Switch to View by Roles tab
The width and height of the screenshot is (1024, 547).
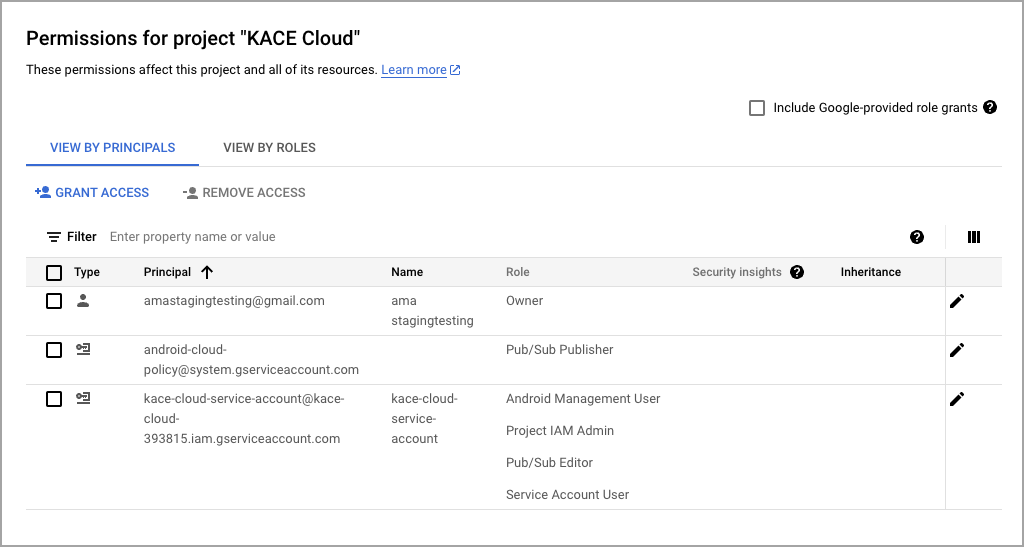point(269,148)
